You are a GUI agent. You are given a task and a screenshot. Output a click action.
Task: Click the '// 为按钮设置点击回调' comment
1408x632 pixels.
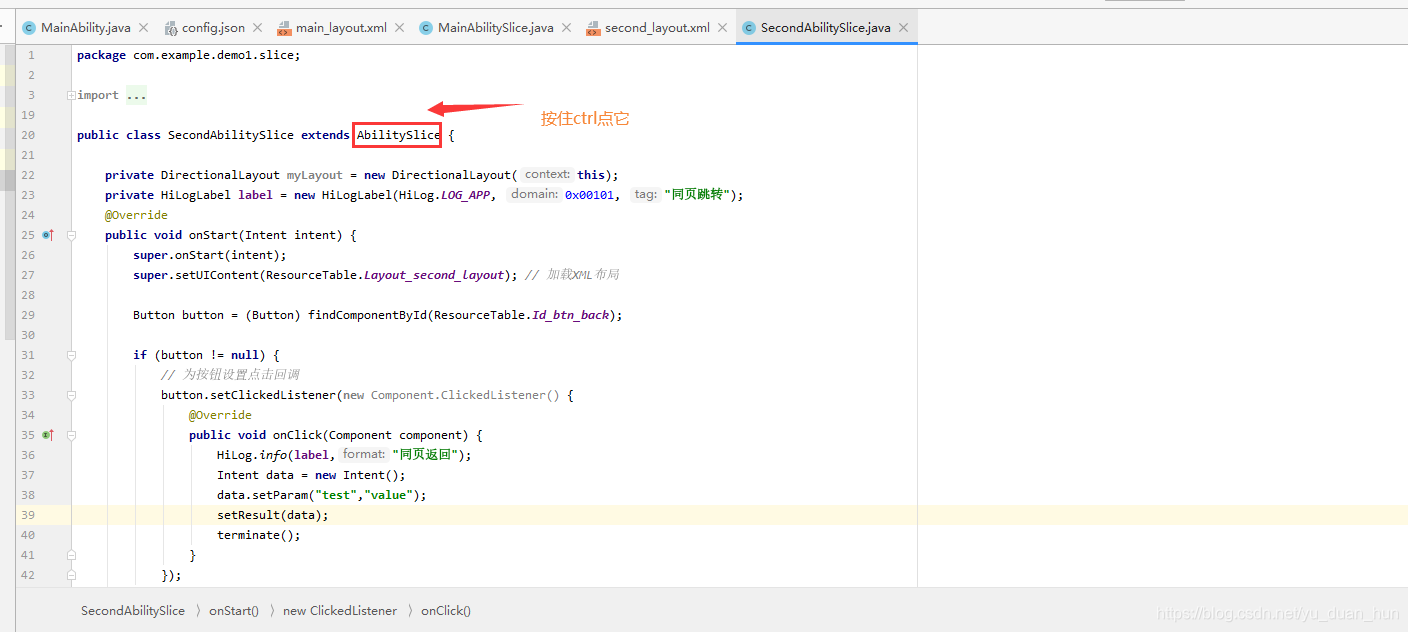(230, 375)
